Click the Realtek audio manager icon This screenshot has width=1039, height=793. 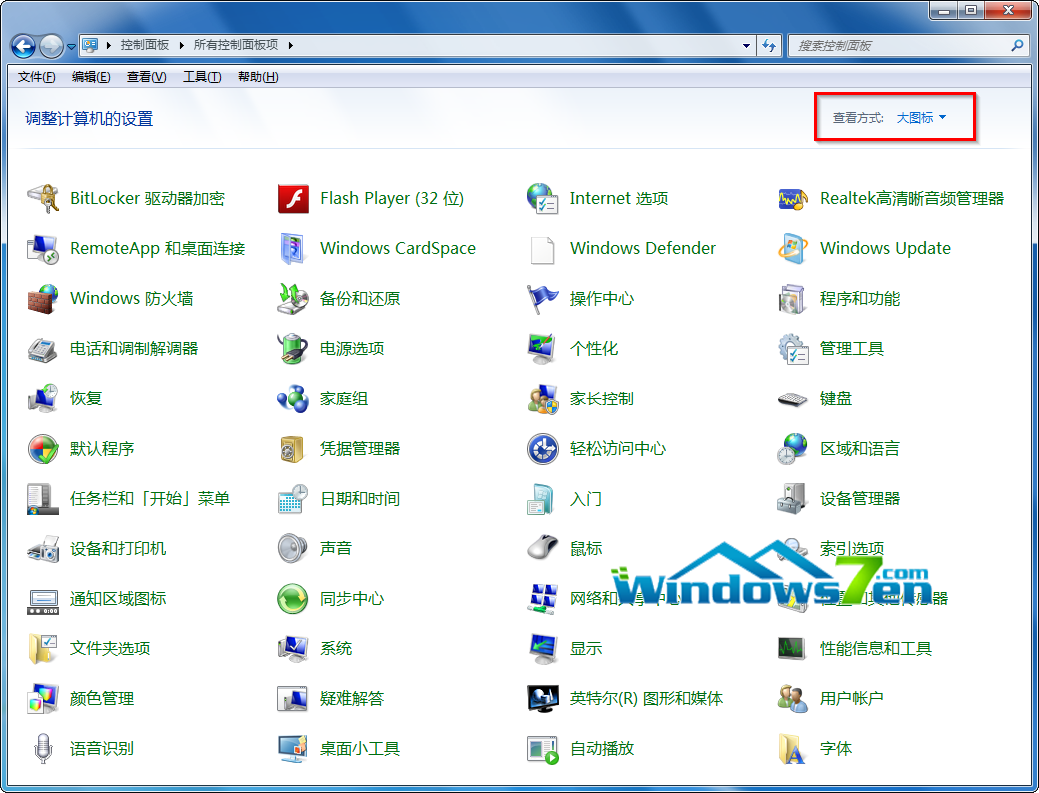[x=793, y=198]
